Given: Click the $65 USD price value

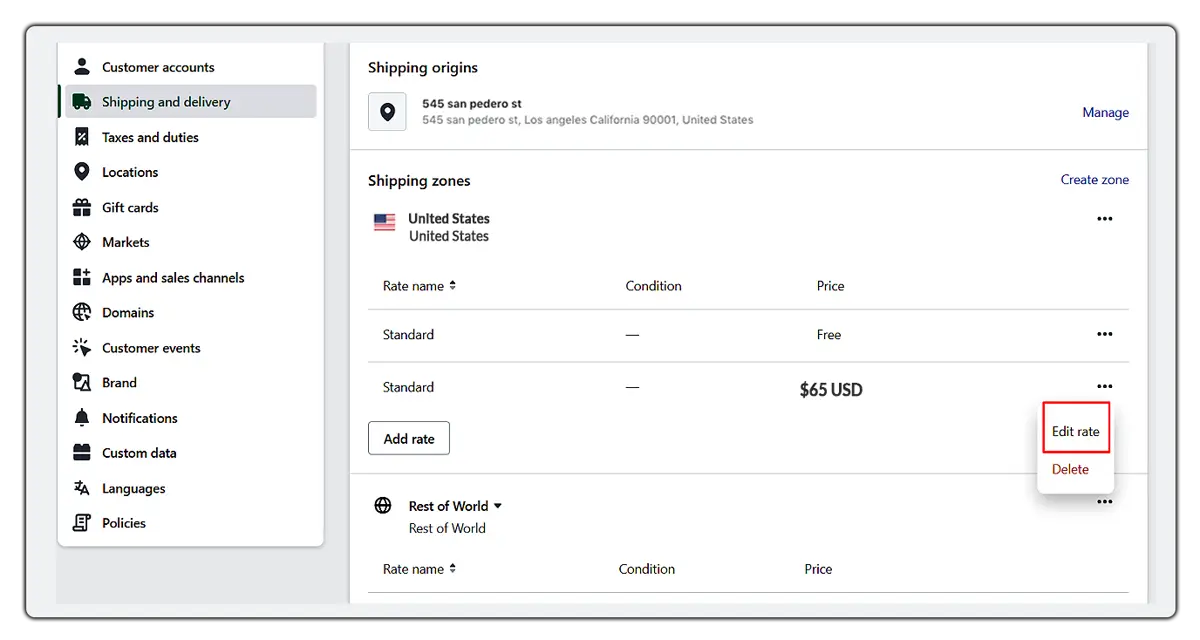Looking at the screenshot, I should 831,390.
